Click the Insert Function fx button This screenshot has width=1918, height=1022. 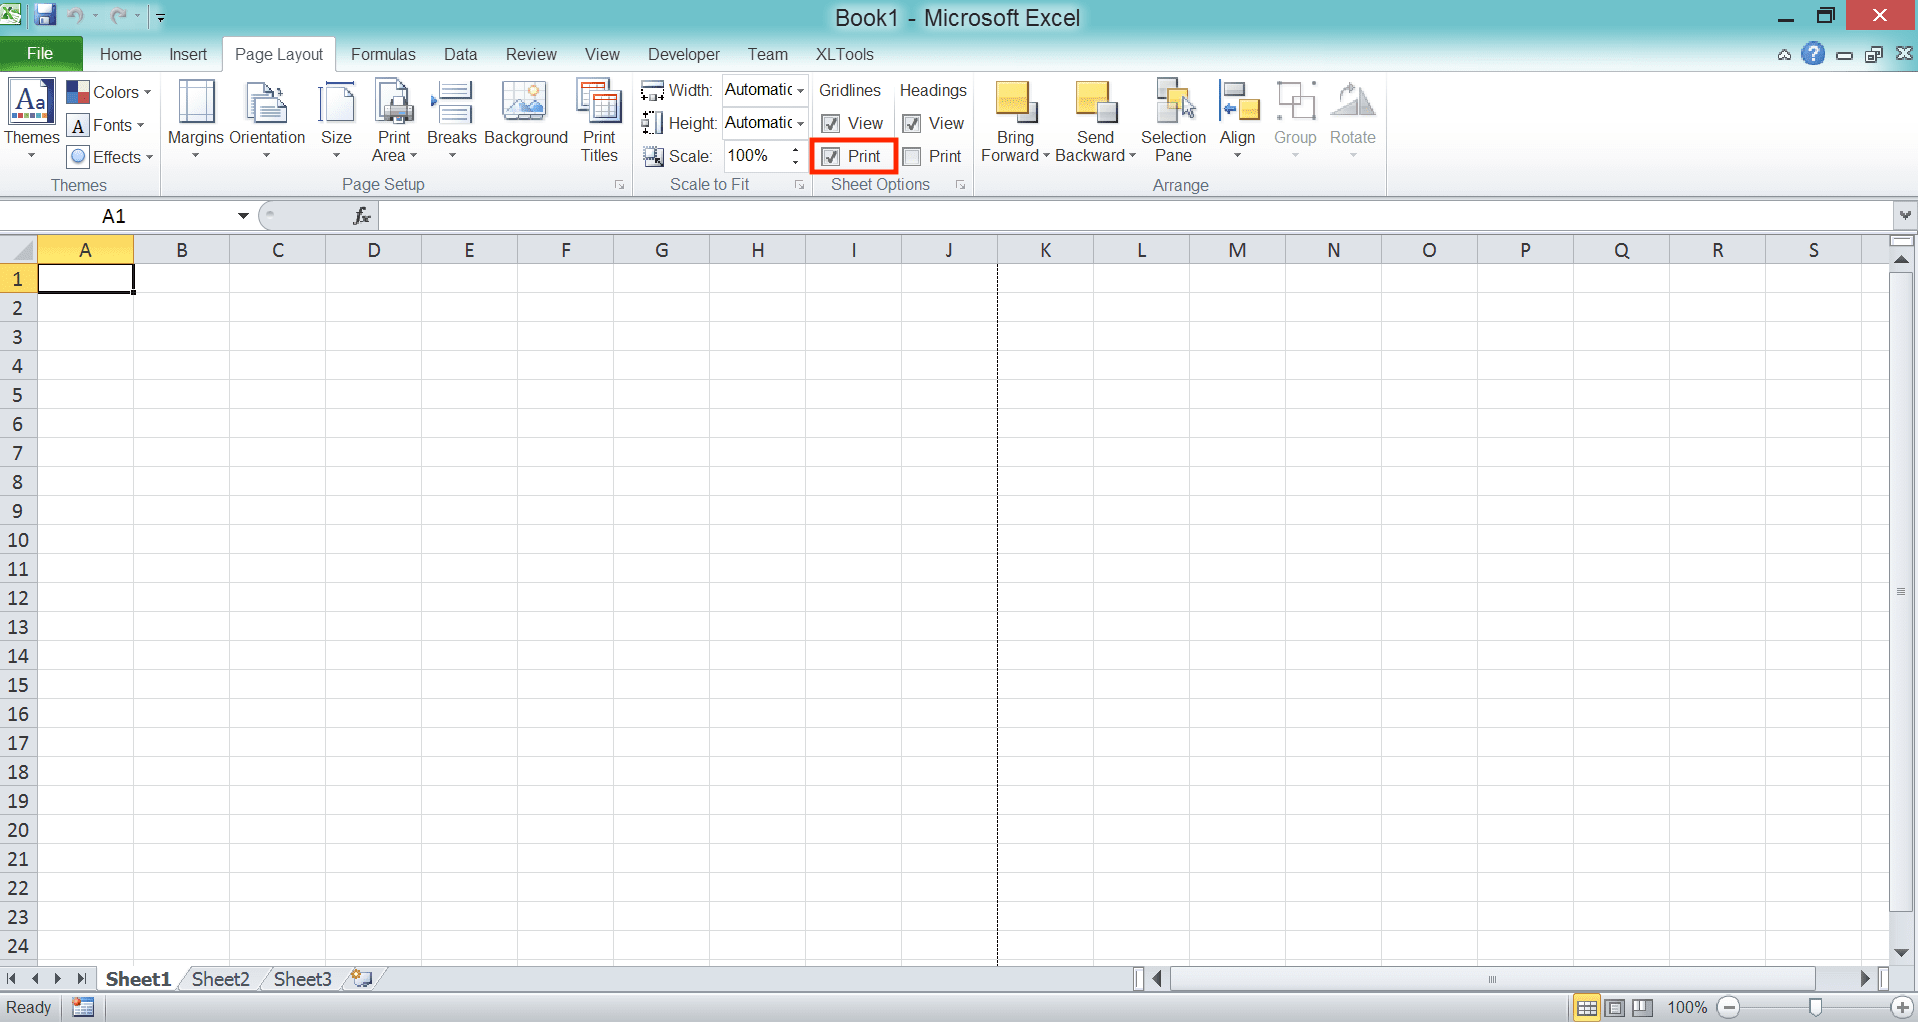click(362, 216)
